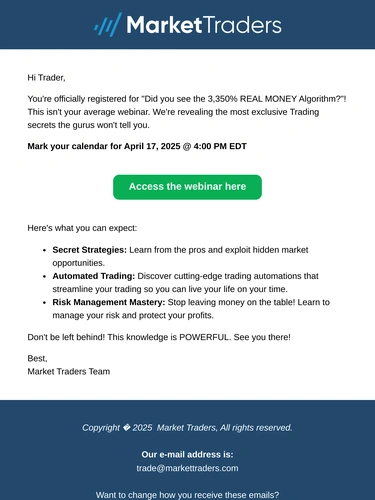
Task: Click the copyright 2025 Market Traders notice
Action: pos(187,428)
